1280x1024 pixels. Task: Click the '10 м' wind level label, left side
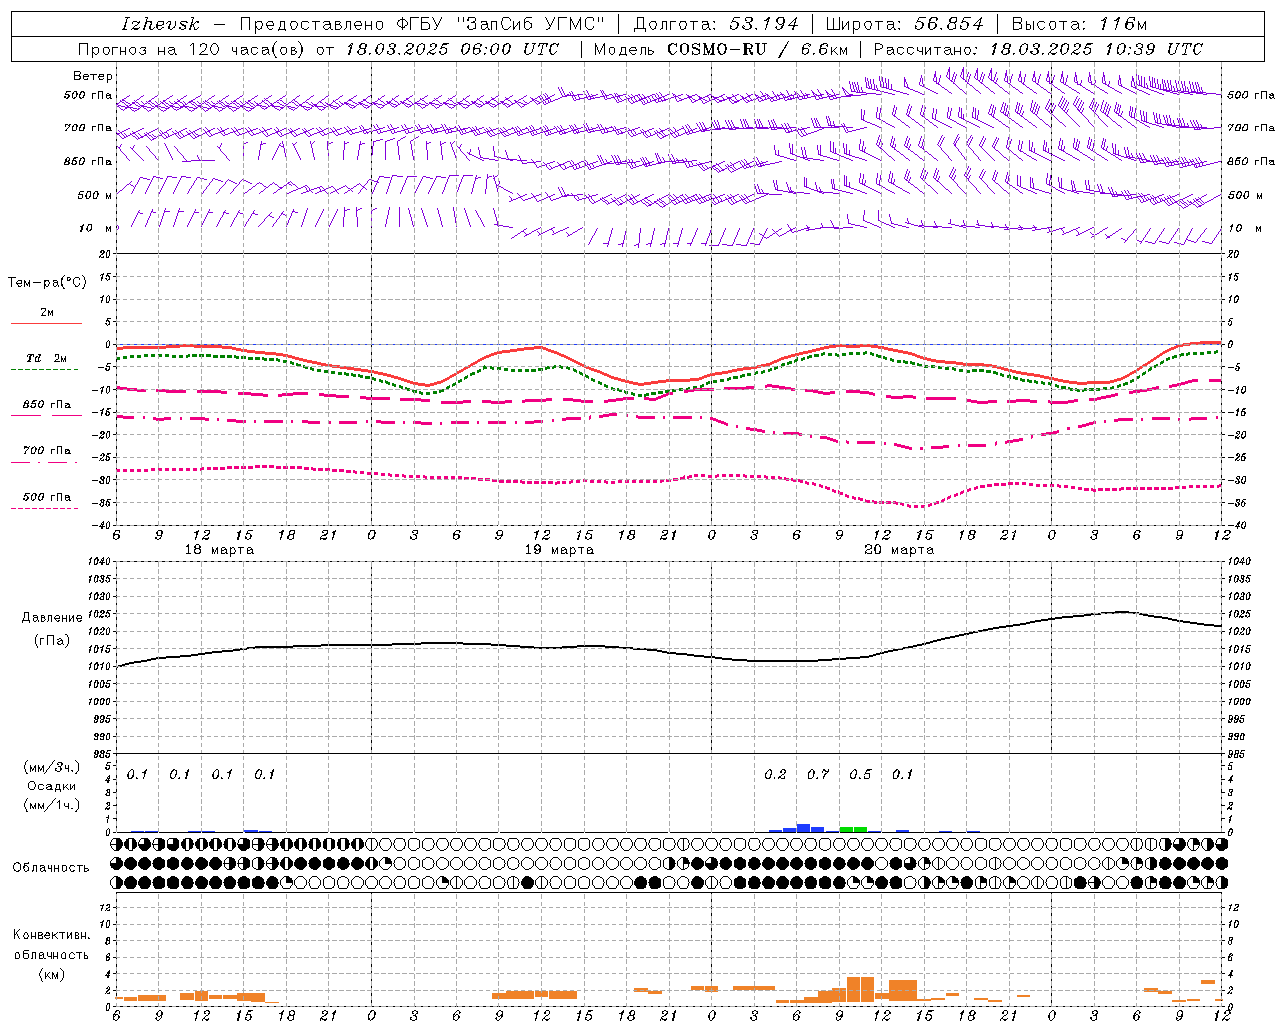pos(96,228)
